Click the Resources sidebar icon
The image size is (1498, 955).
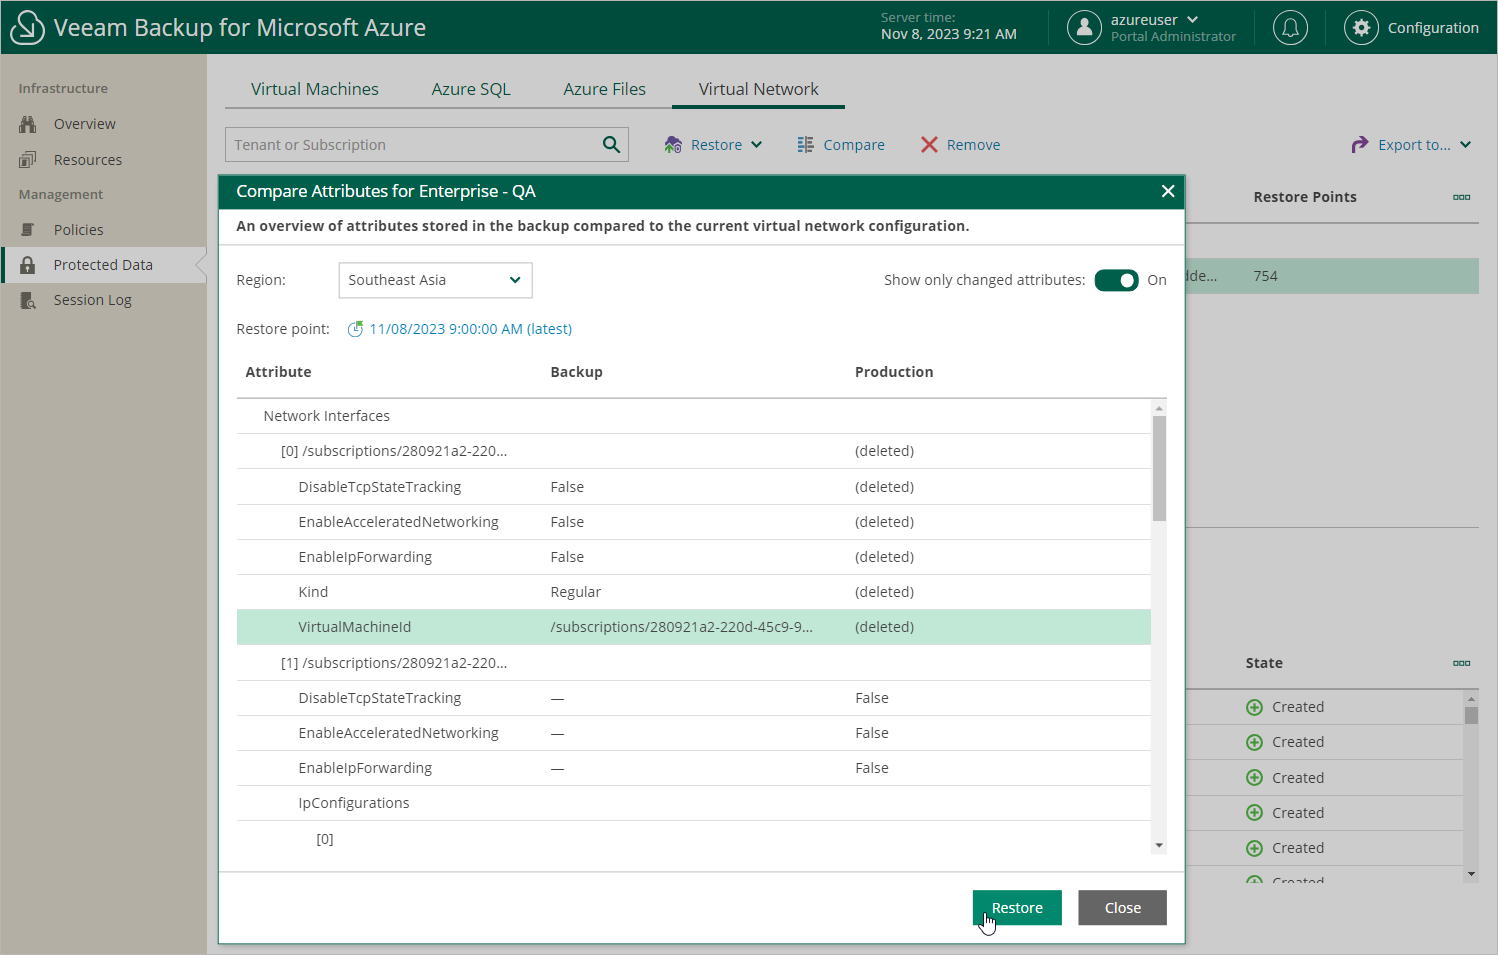click(x=28, y=160)
